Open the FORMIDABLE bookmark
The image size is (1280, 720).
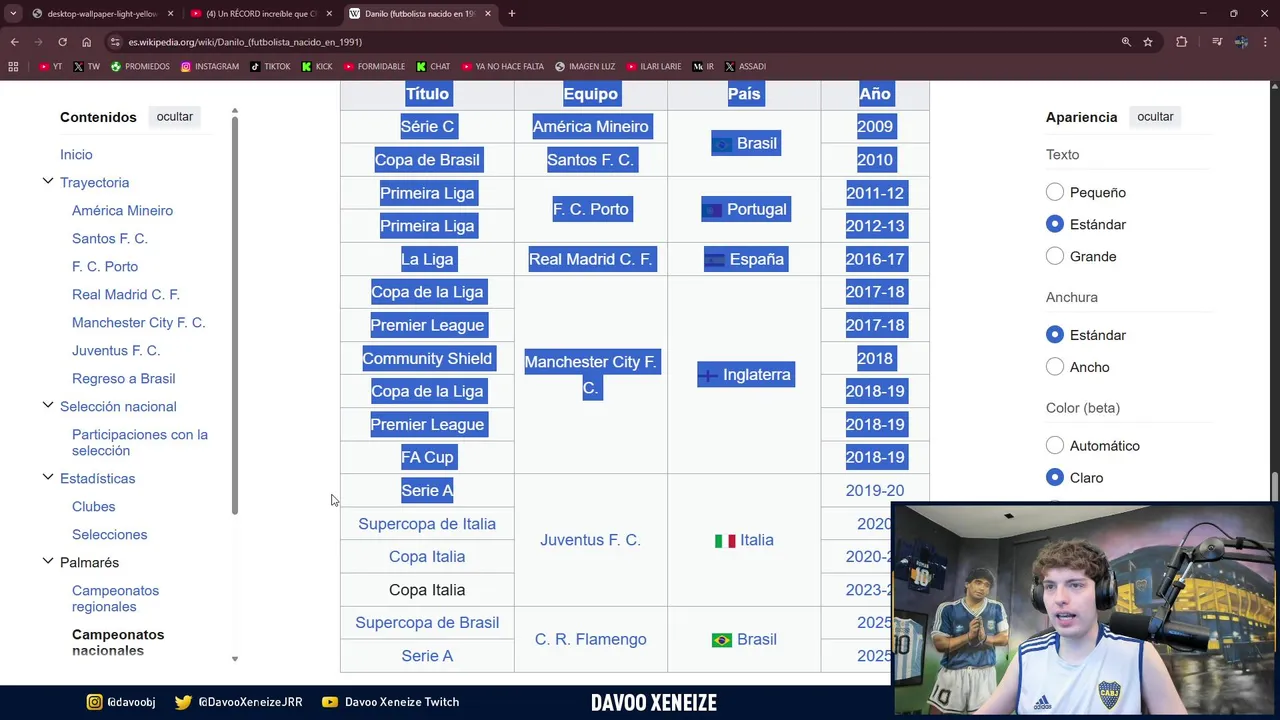pyautogui.click(x=374, y=67)
